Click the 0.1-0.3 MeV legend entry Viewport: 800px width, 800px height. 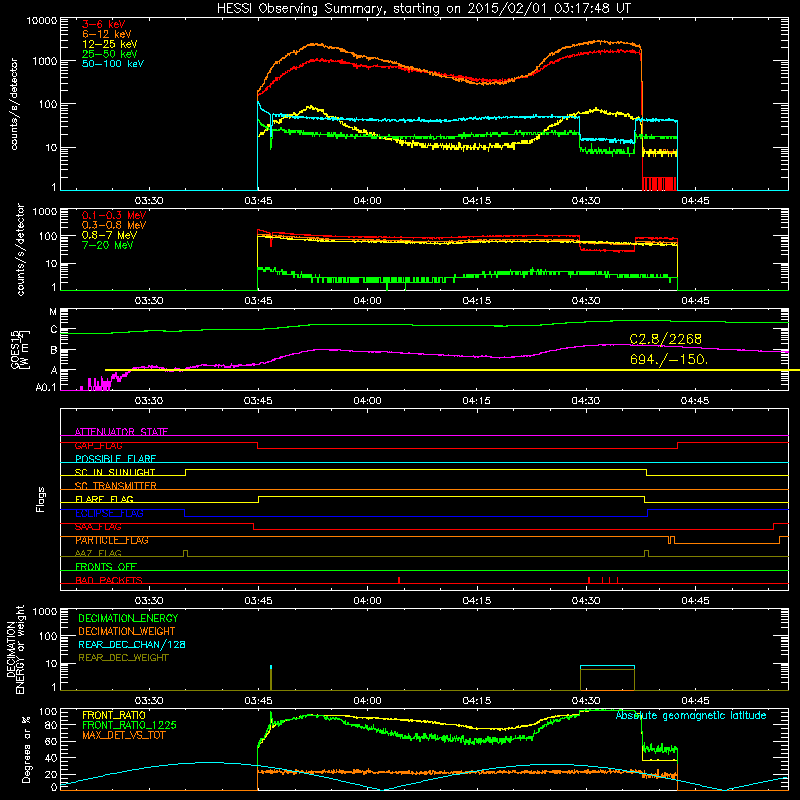pyautogui.click(x=114, y=215)
